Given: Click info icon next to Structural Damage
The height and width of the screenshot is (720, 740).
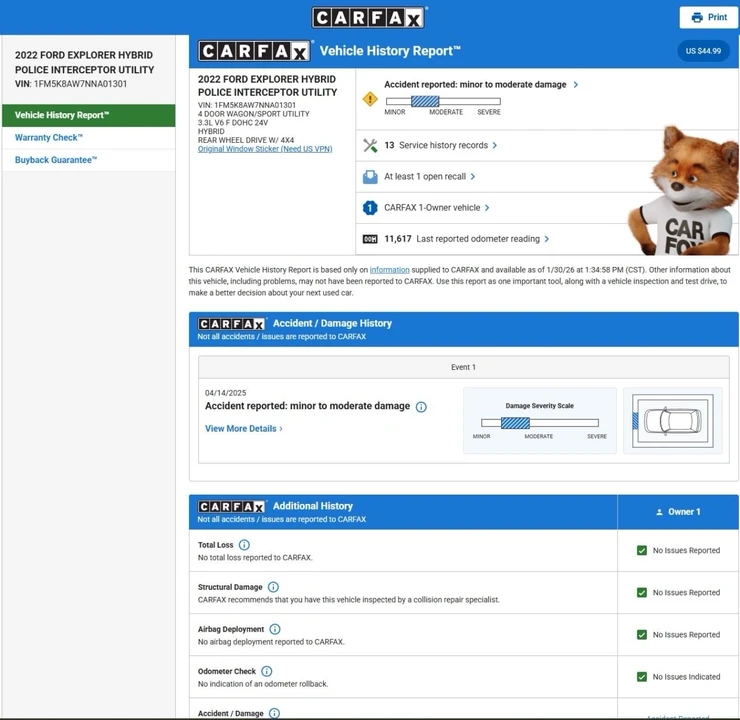Looking at the screenshot, I should tap(273, 587).
